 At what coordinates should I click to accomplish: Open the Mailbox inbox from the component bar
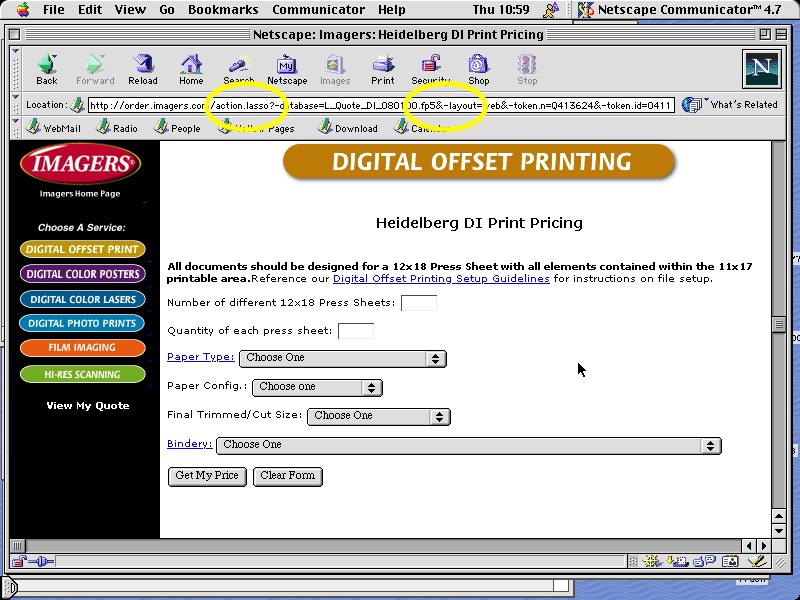(x=678, y=562)
